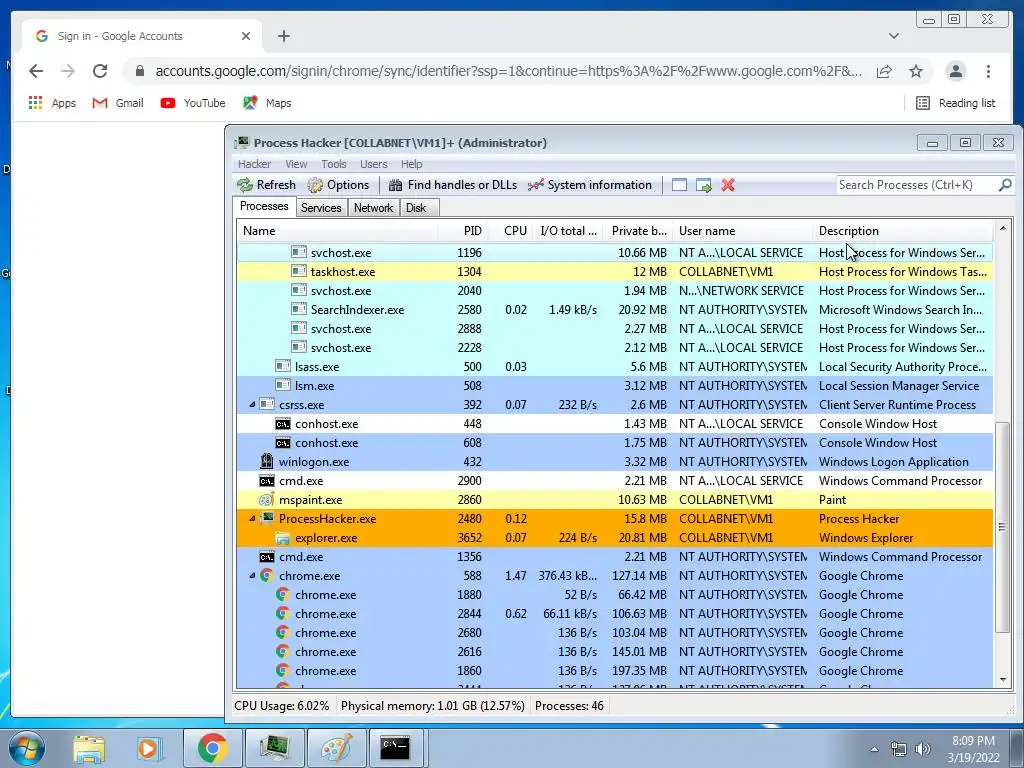This screenshot has width=1024, height=768.
Task: Open Options from the gear icon
Action: tap(315, 185)
